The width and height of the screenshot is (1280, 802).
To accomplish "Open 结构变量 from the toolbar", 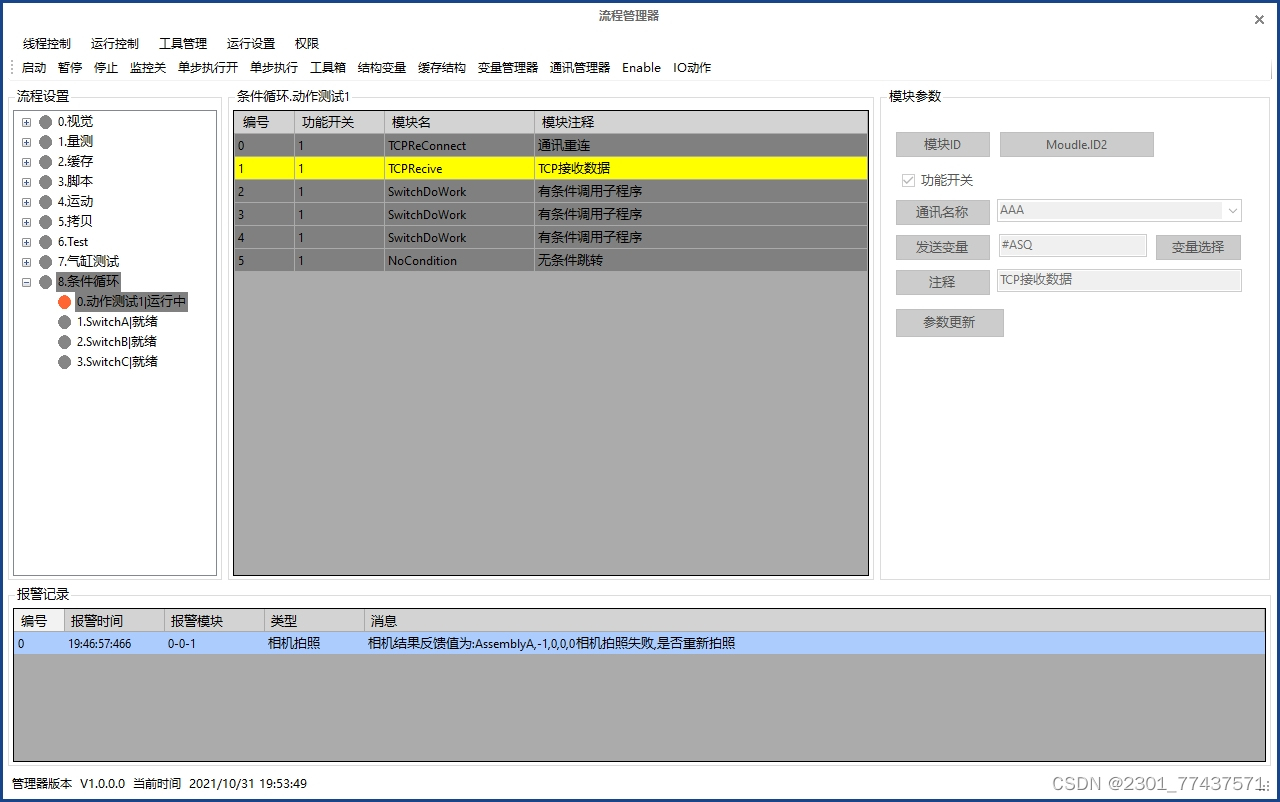I will [382, 68].
